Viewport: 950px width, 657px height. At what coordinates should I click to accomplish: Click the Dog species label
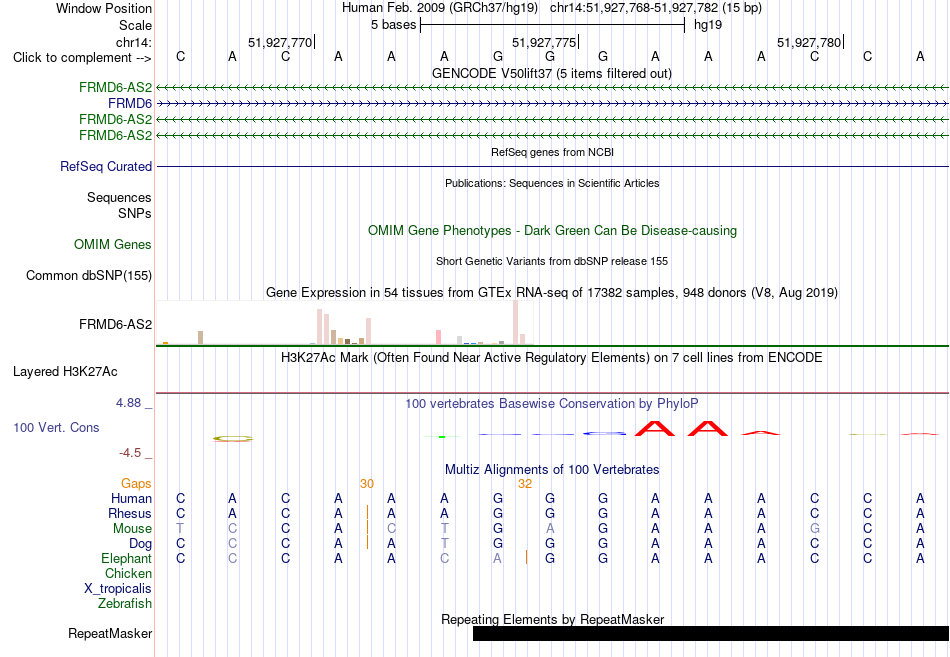[x=140, y=544]
